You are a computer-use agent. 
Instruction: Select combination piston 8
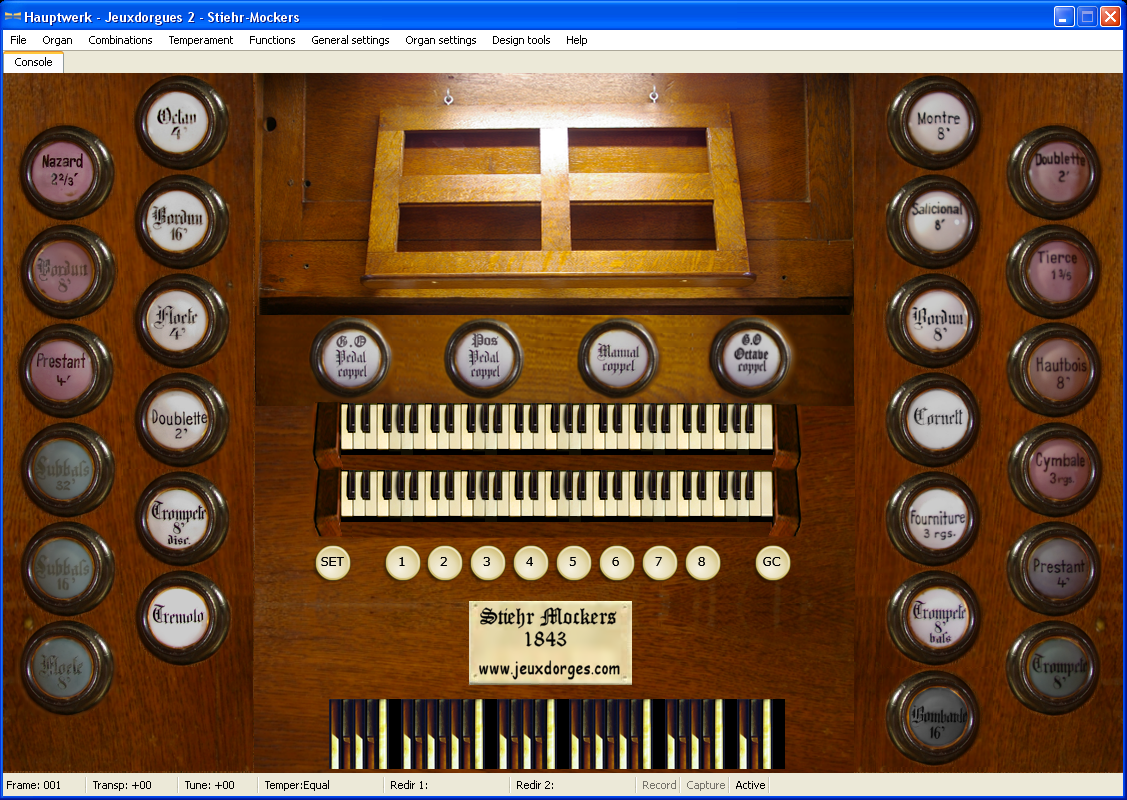702,562
